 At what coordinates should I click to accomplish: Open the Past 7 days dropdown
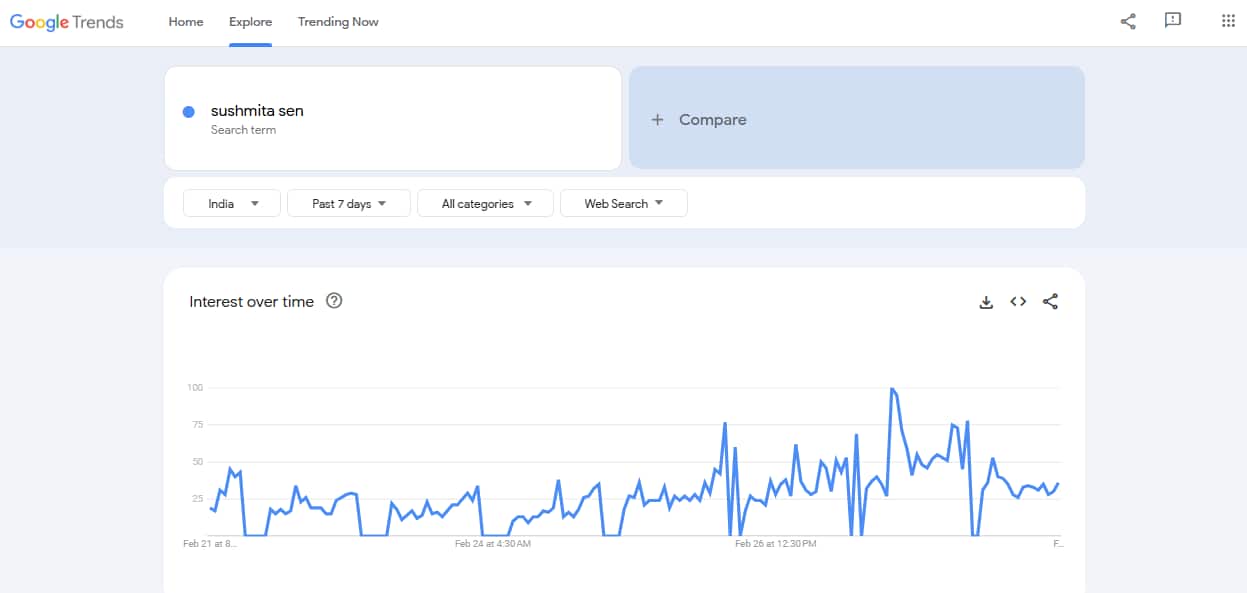coord(348,204)
